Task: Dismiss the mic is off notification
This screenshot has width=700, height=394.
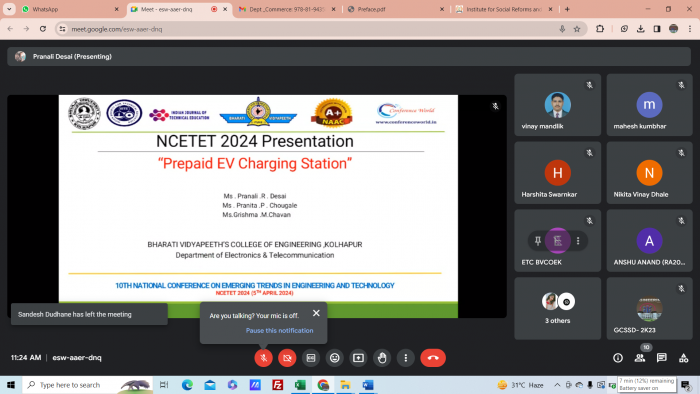Action: click(x=316, y=313)
